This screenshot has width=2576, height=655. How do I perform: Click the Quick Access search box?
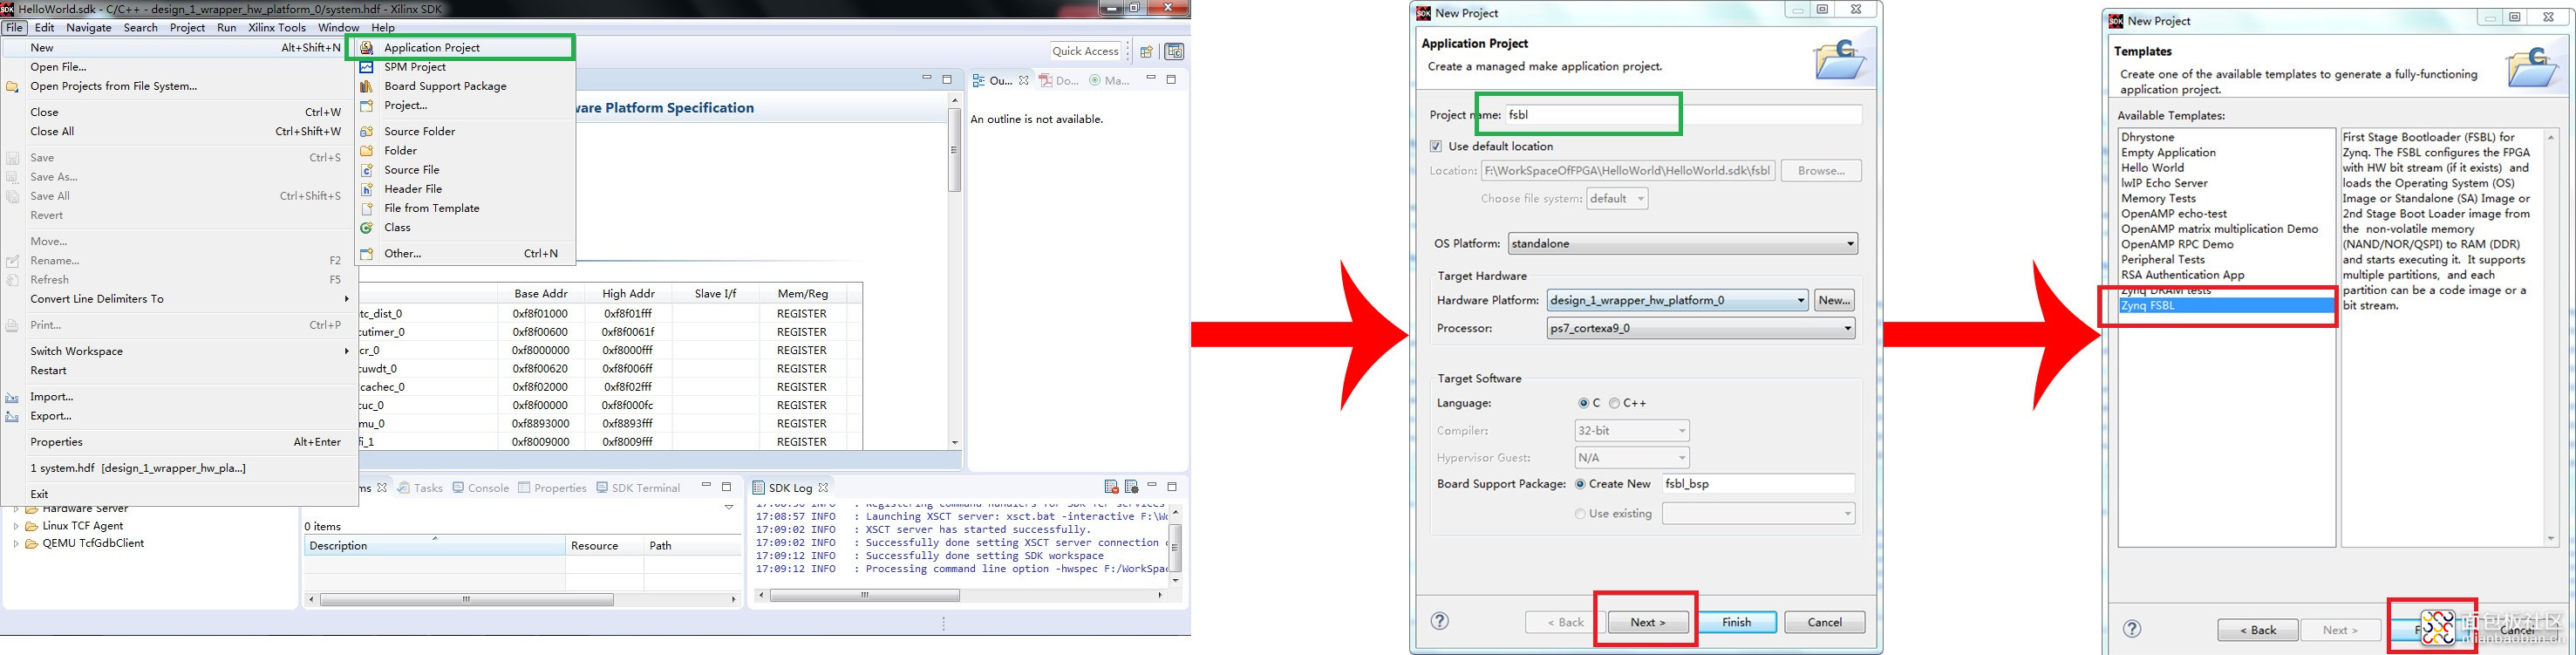click(1085, 51)
